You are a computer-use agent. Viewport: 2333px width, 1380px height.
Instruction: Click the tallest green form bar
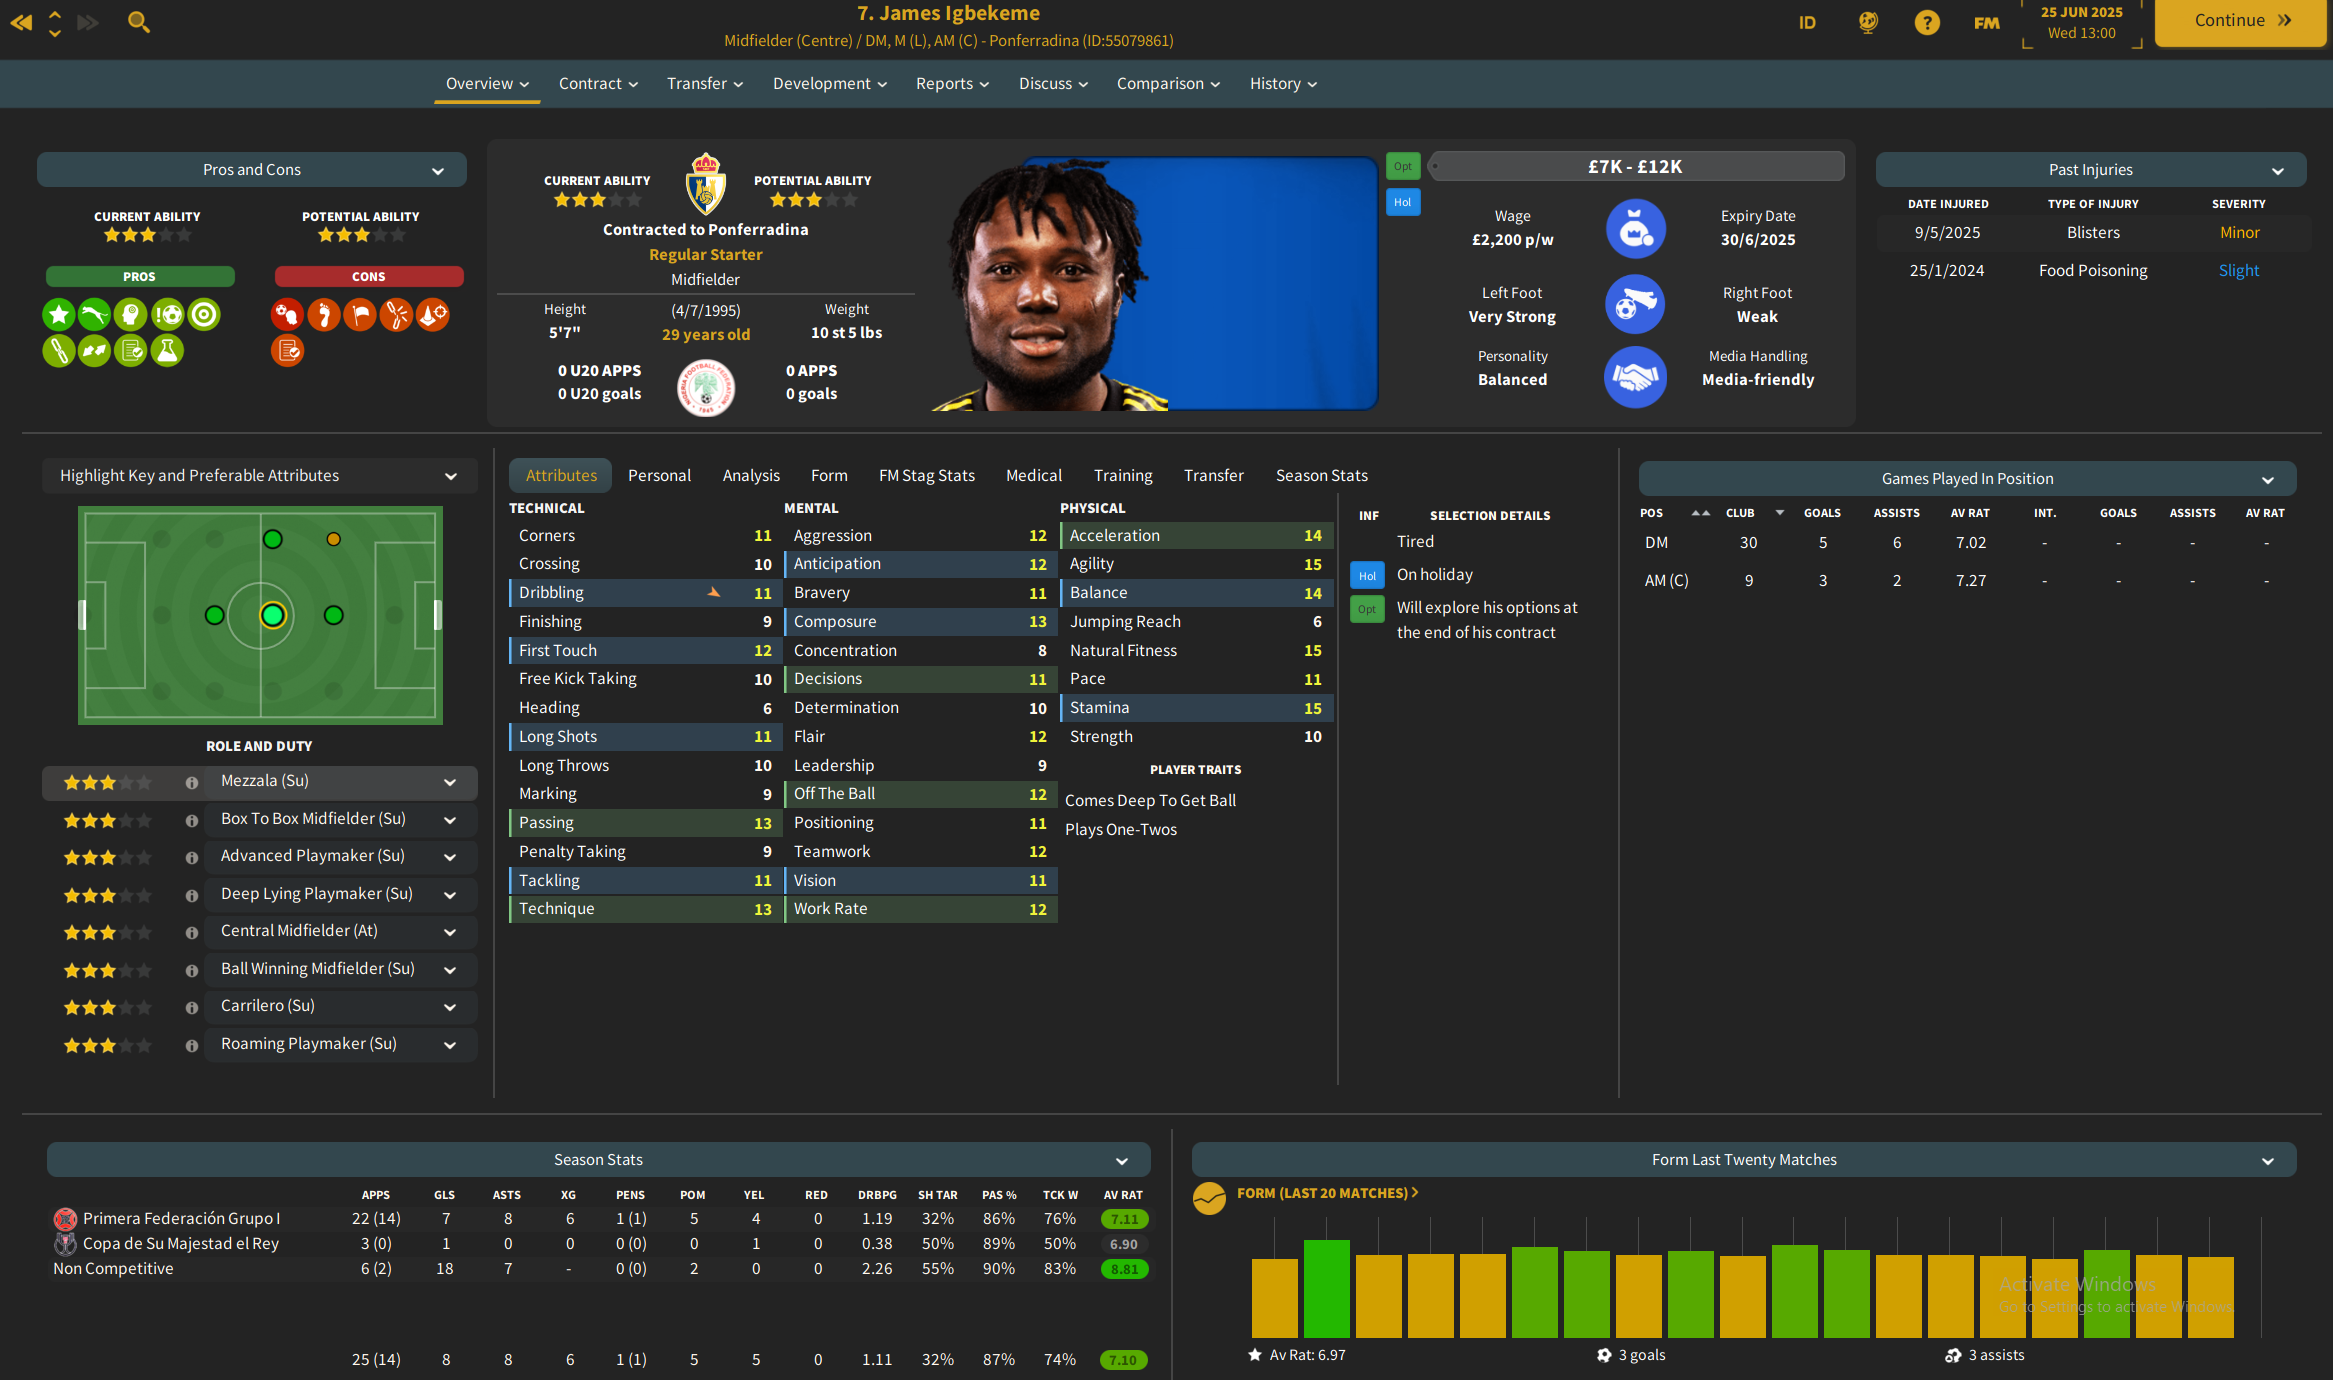[x=1326, y=1288]
